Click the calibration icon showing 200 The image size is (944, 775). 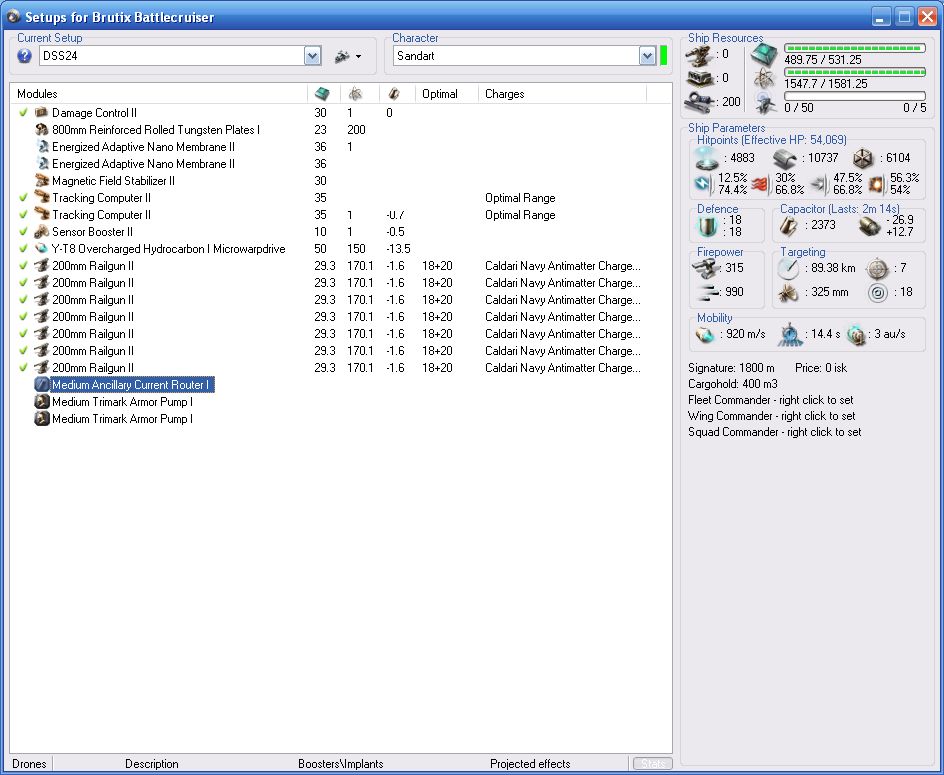(699, 101)
